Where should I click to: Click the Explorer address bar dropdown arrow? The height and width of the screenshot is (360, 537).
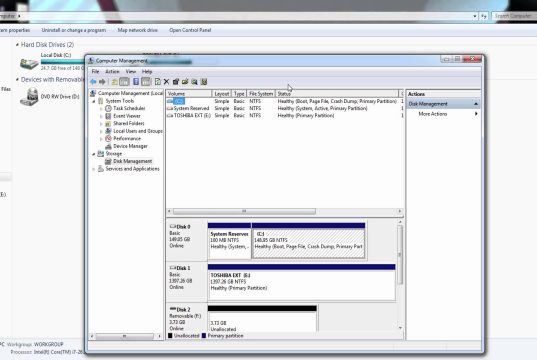[x=475, y=16]
